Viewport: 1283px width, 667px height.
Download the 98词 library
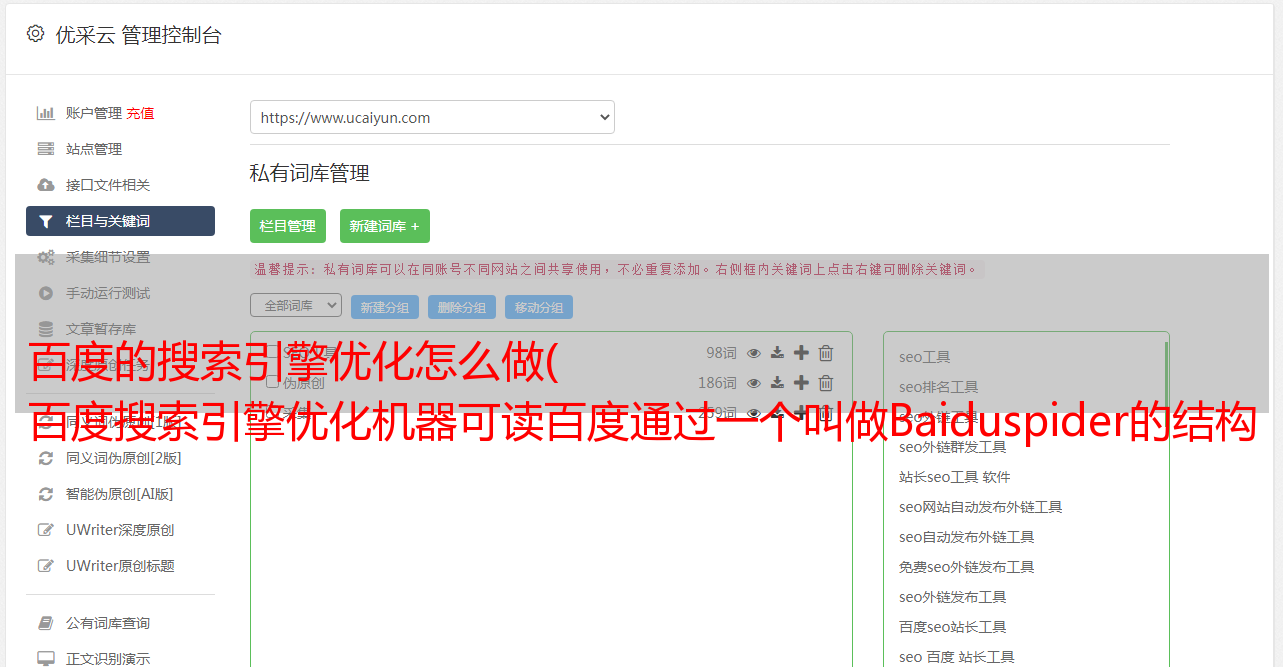[x=777, y=353]
